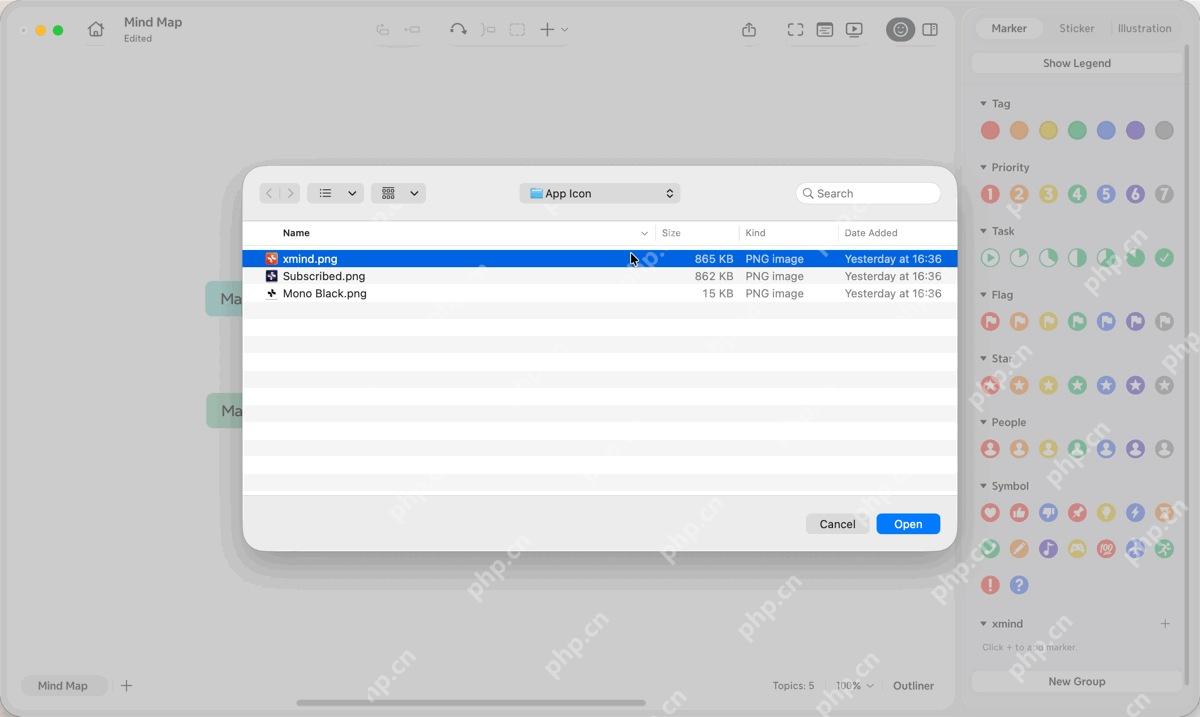Screen dimensions: 1200x717
Task: Go to Xmind home via house icon
Action: (96, 30)
